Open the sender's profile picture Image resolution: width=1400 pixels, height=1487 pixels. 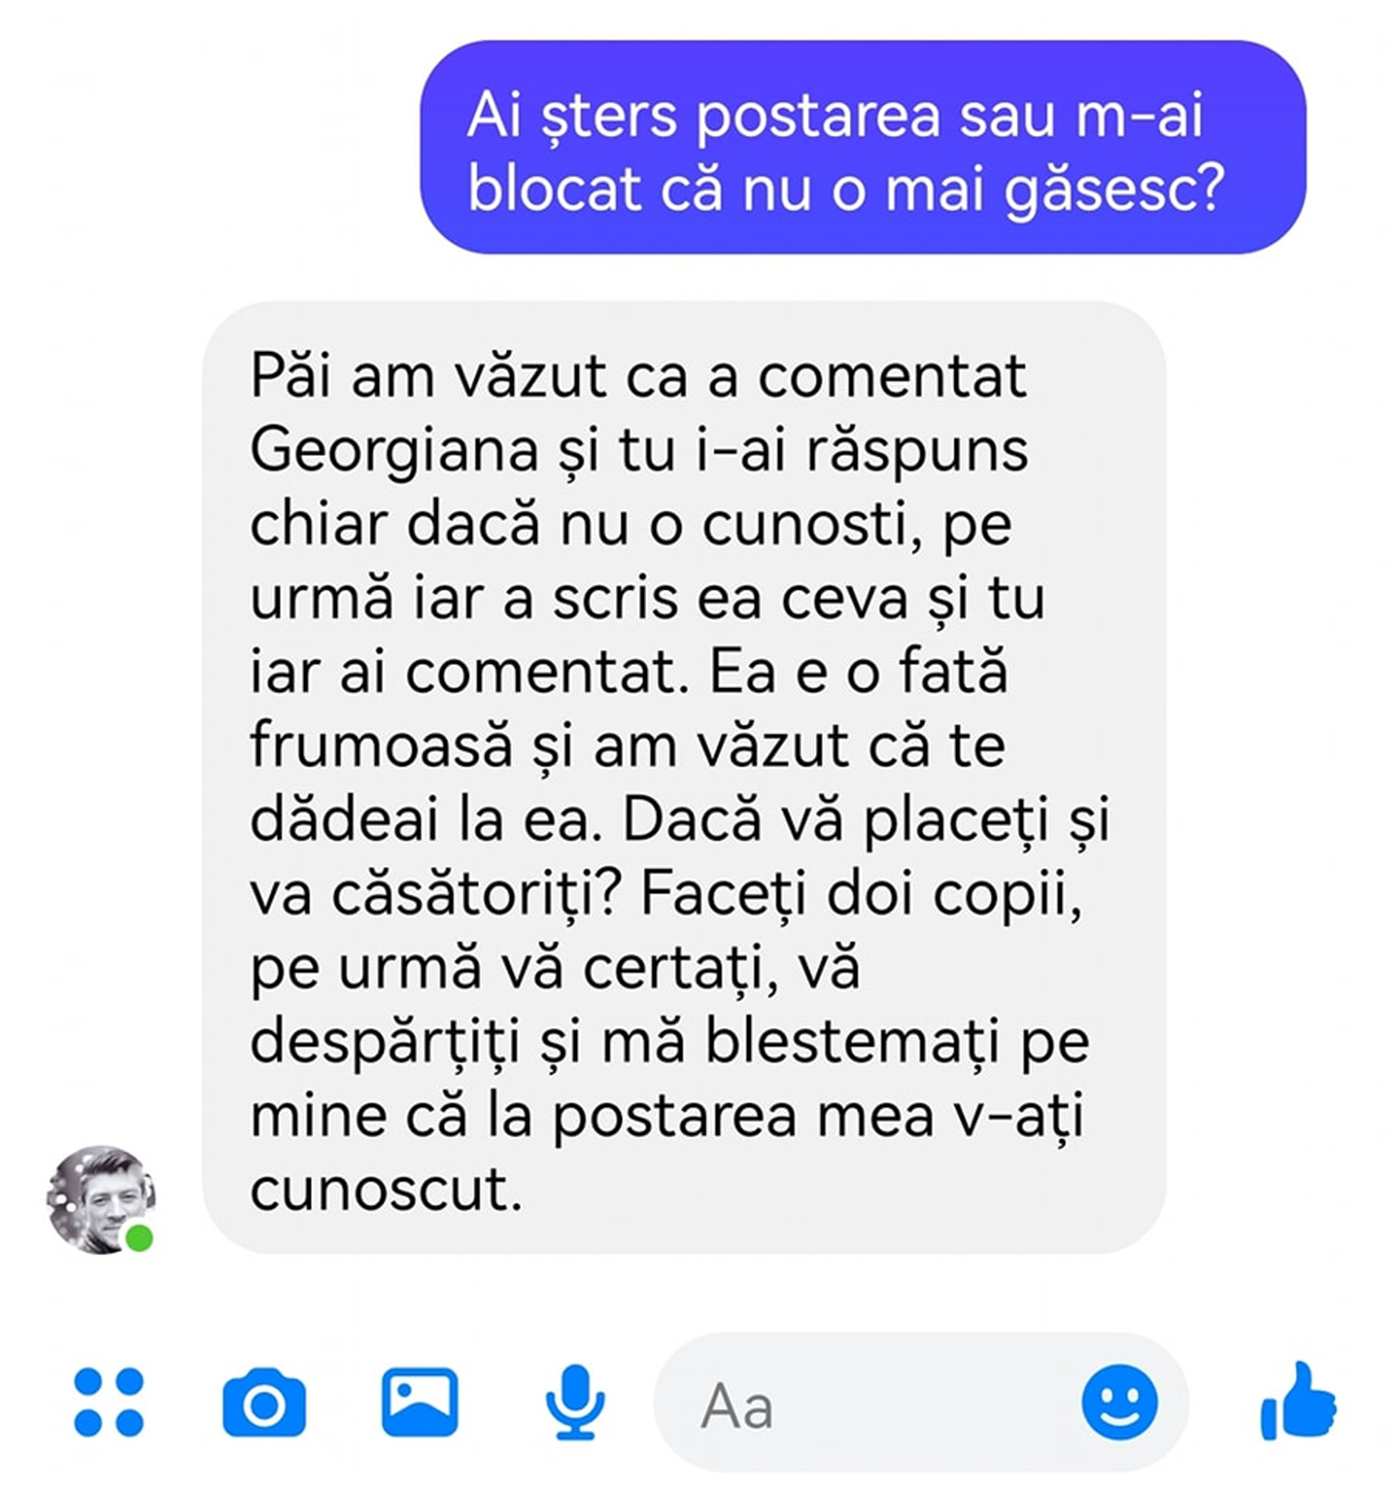coord(101,1200)
